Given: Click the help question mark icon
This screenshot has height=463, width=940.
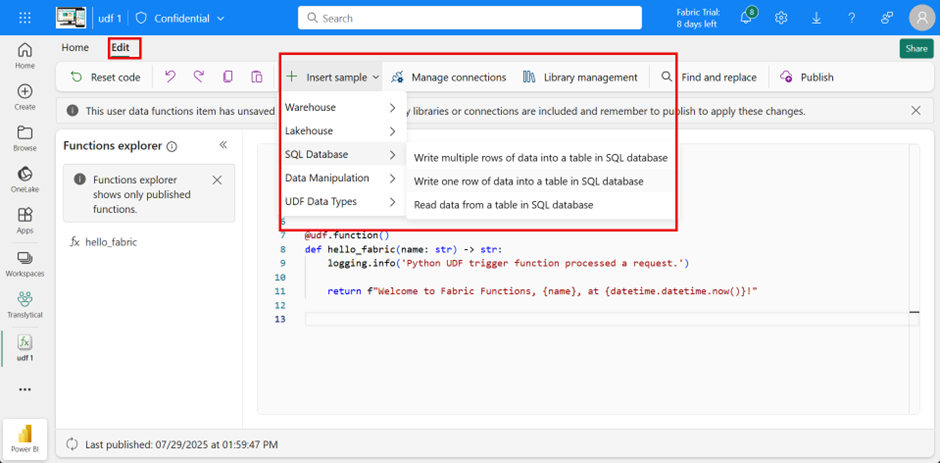Looking at the screenshot, I should [x=851, y=18].
